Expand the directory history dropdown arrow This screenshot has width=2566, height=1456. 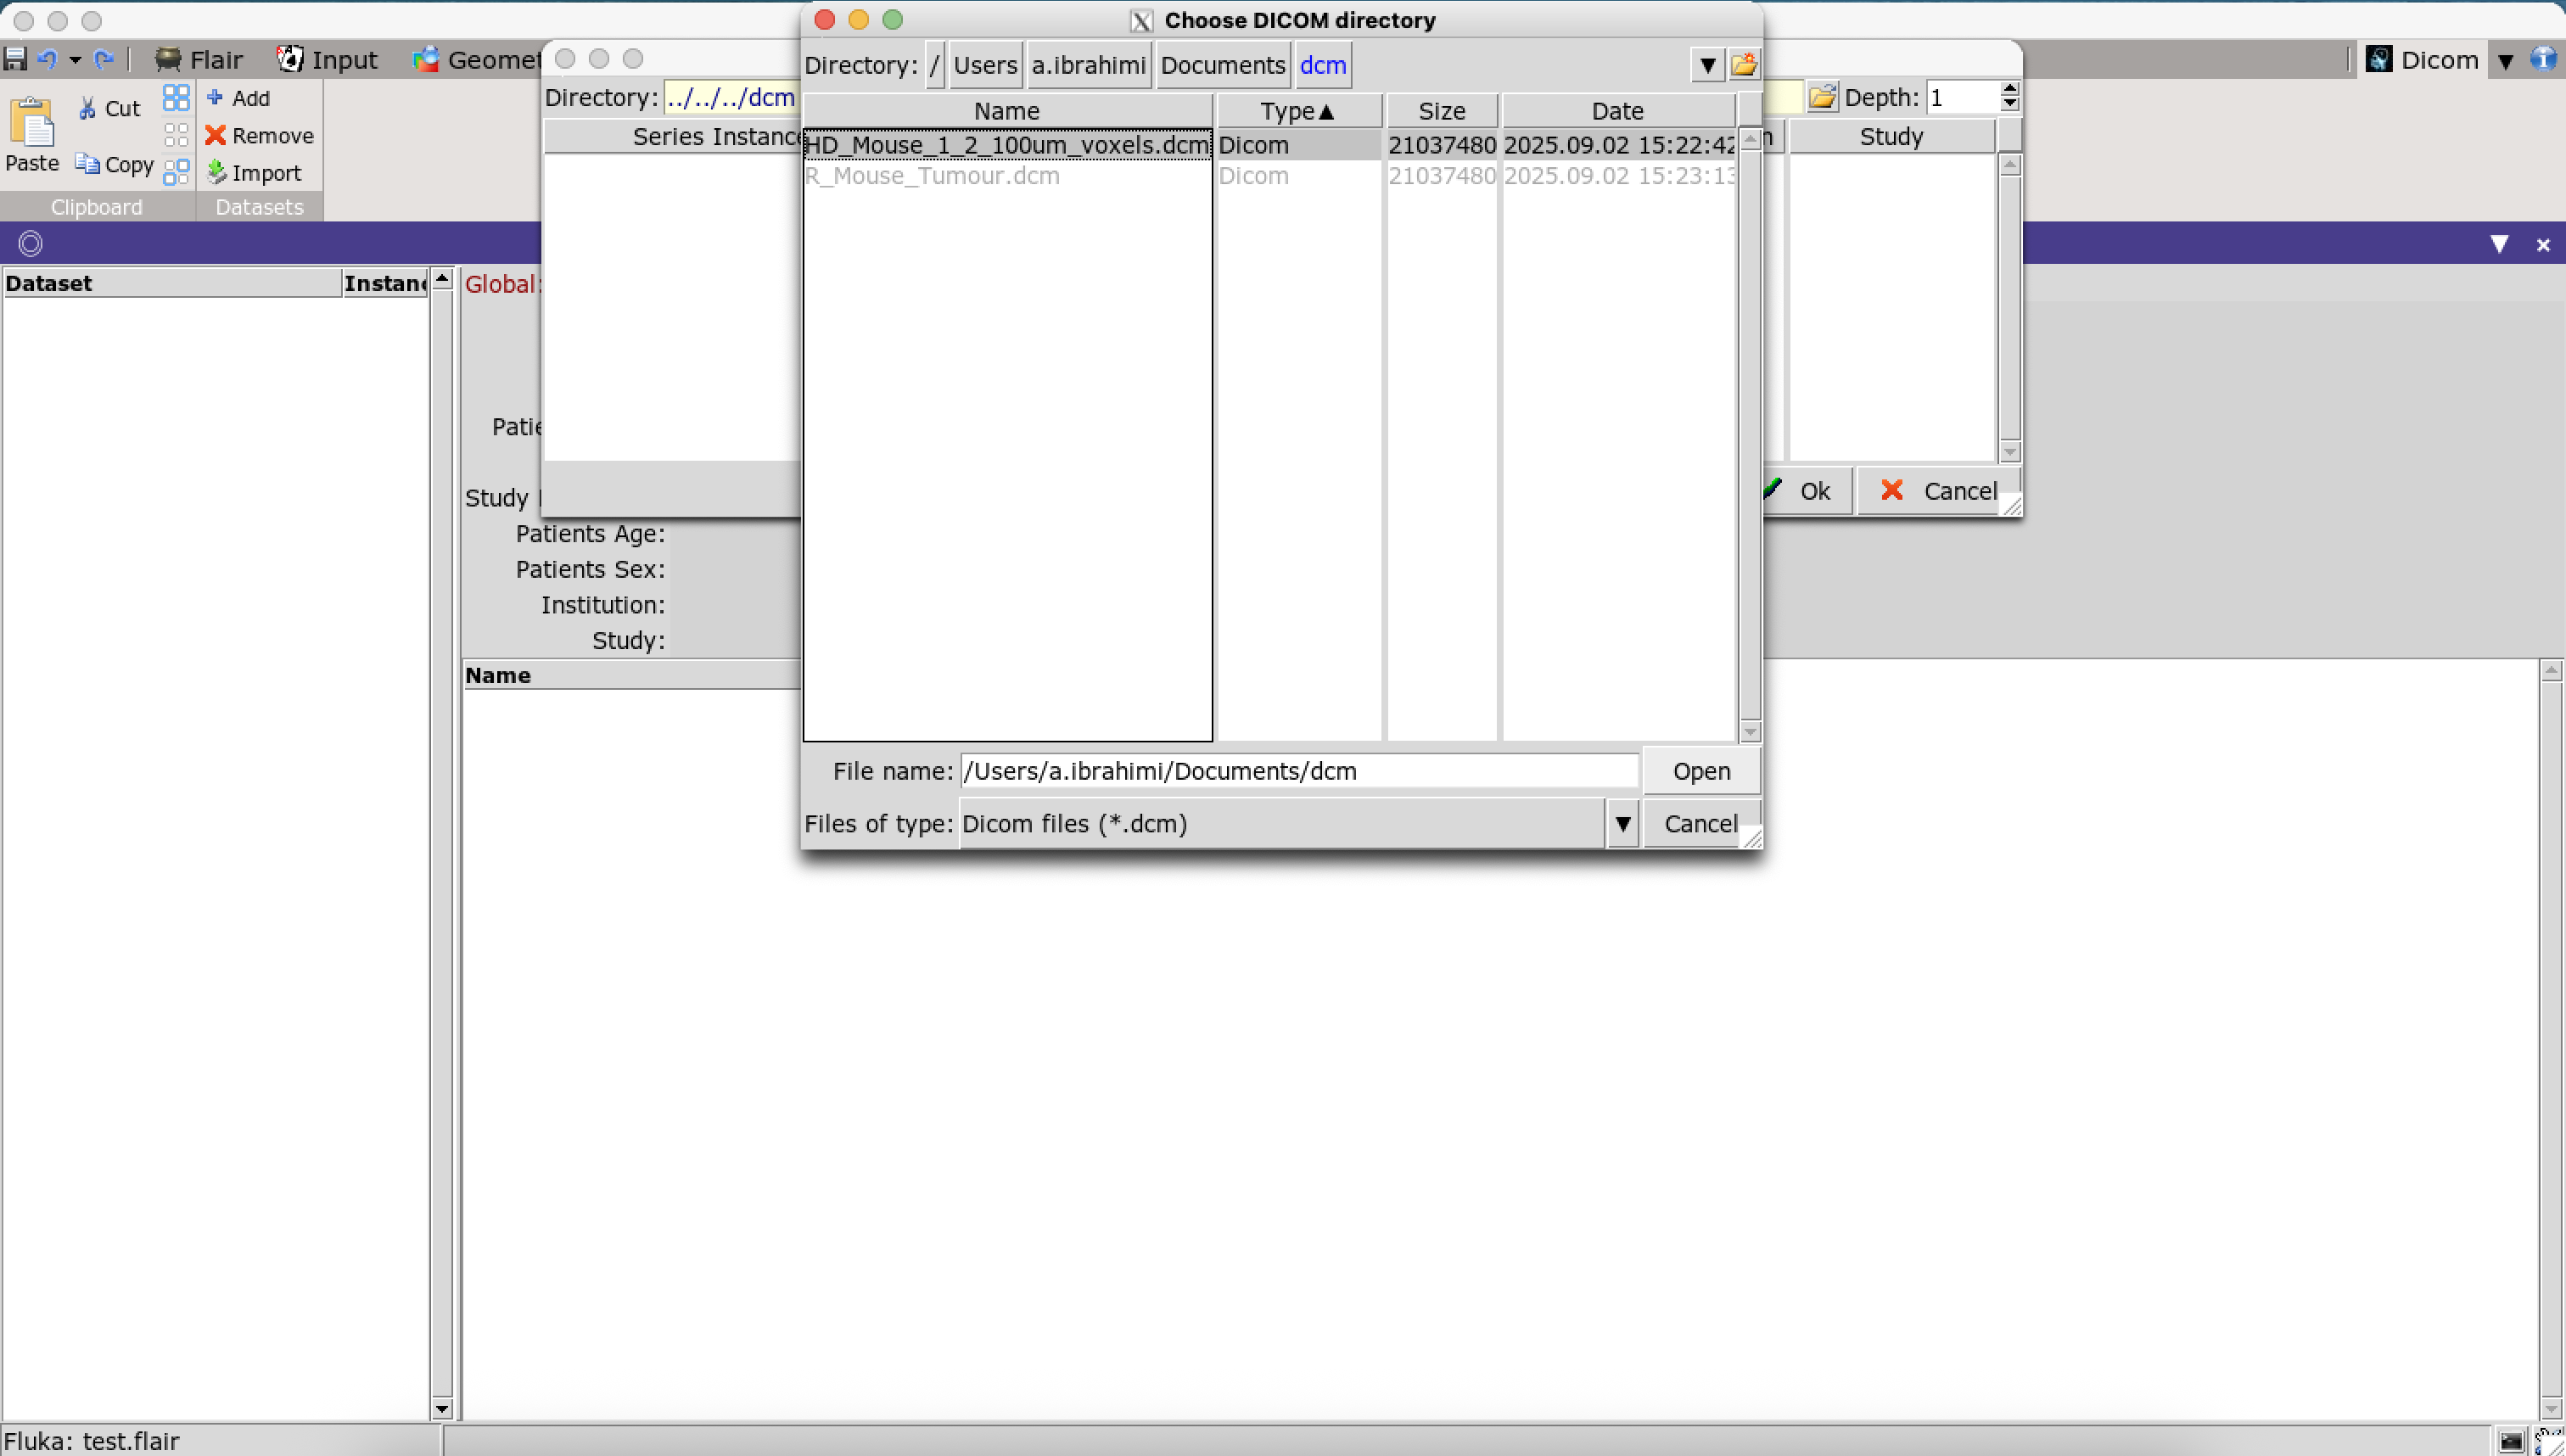click(x=1707, y=66)
